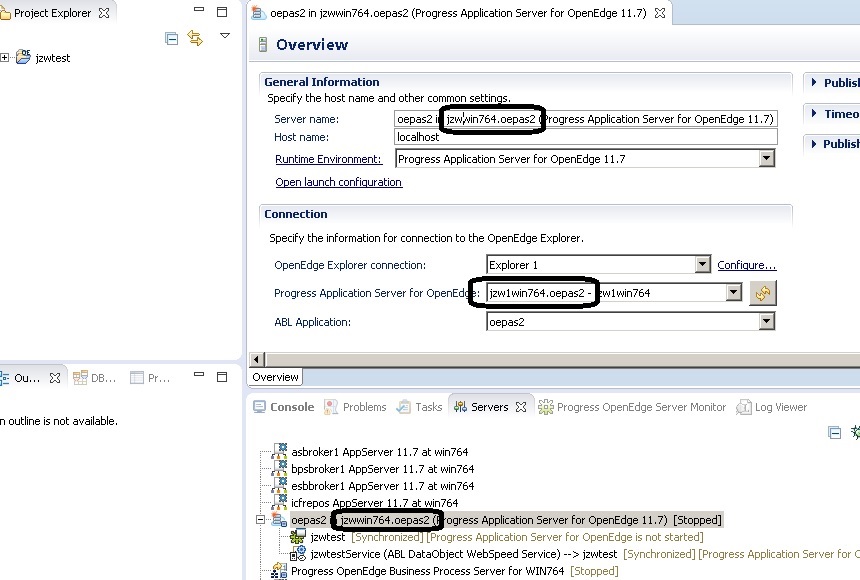Image resolution: width=860 pixels, height=580 pixels.
Task: Click the bpsbroker1 AppServer icon
Action: pyautogui.click(x=278, y=468)
